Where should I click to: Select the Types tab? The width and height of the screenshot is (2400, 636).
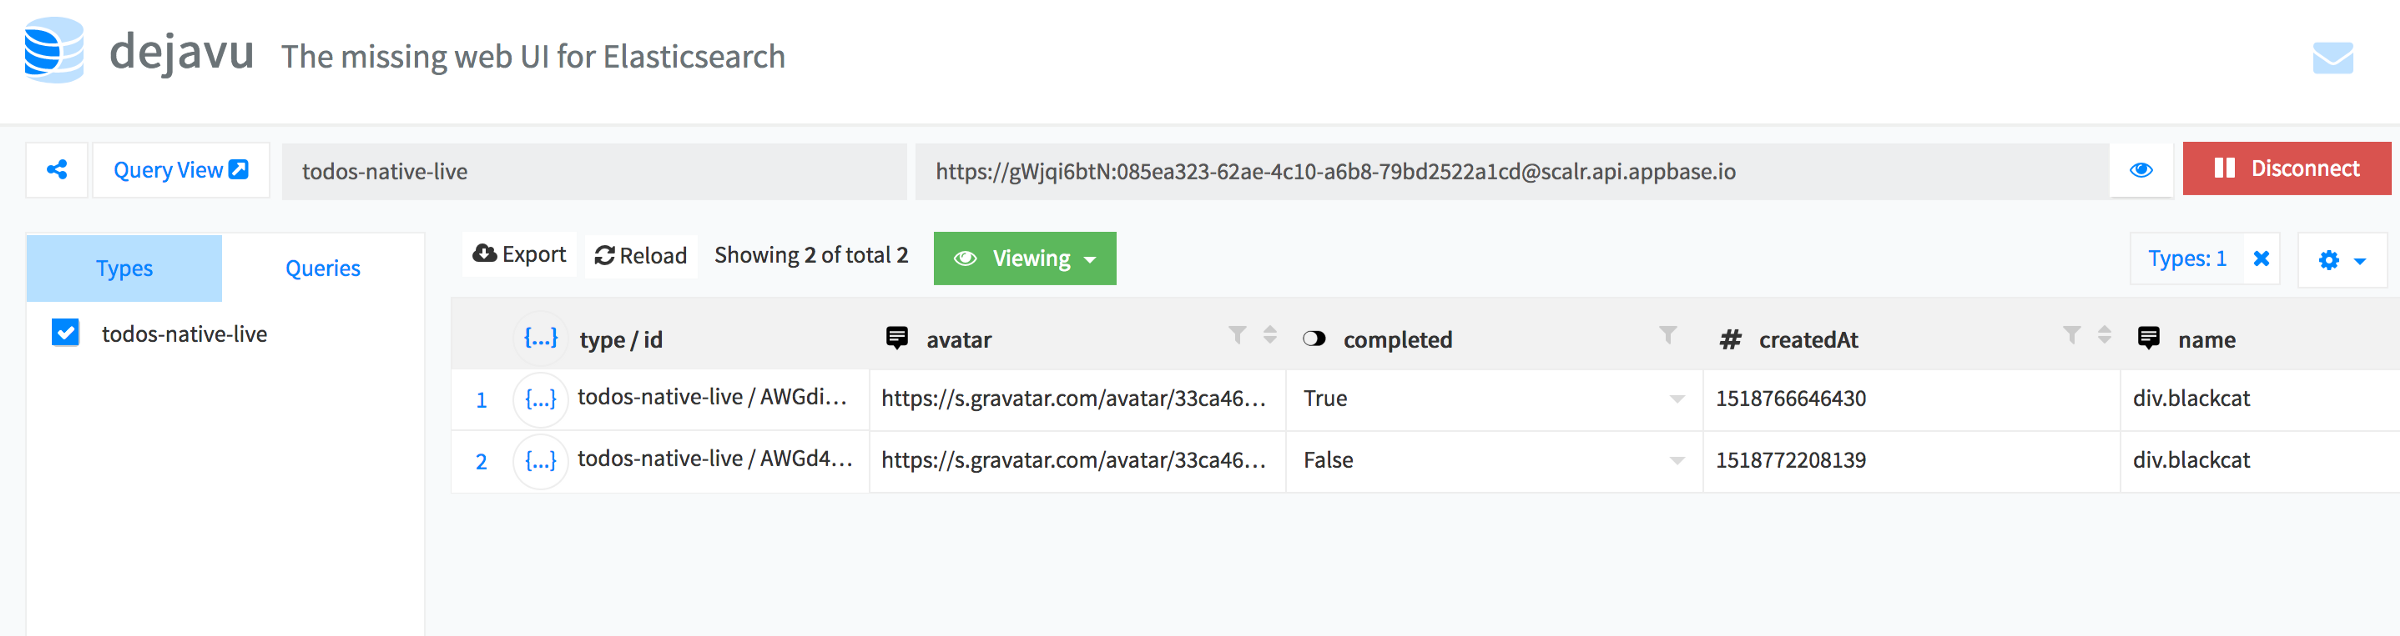tap(124, 268)
